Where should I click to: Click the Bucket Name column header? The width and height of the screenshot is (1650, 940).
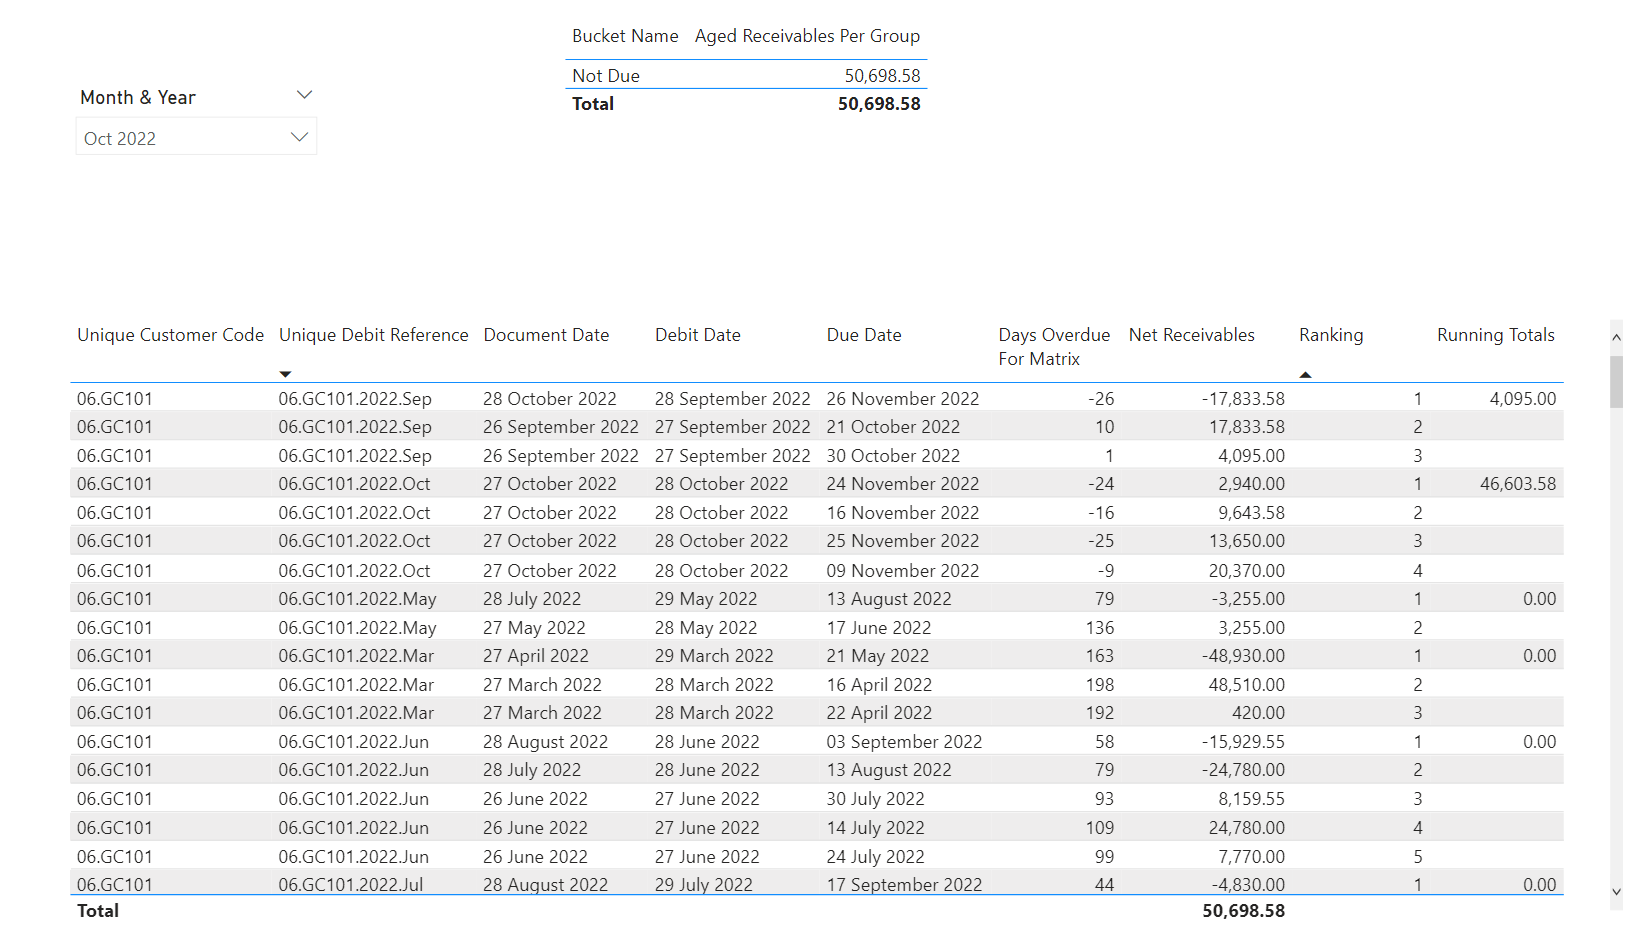click(x=625, y=36)
